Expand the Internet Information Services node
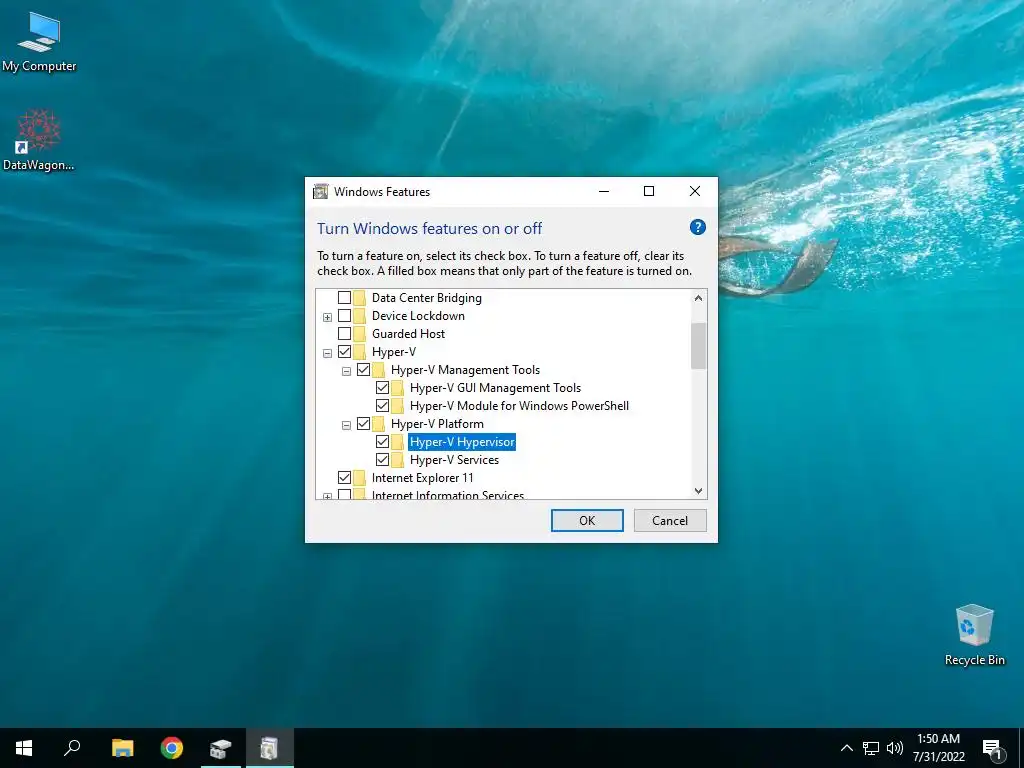 (x=327, y=496)
